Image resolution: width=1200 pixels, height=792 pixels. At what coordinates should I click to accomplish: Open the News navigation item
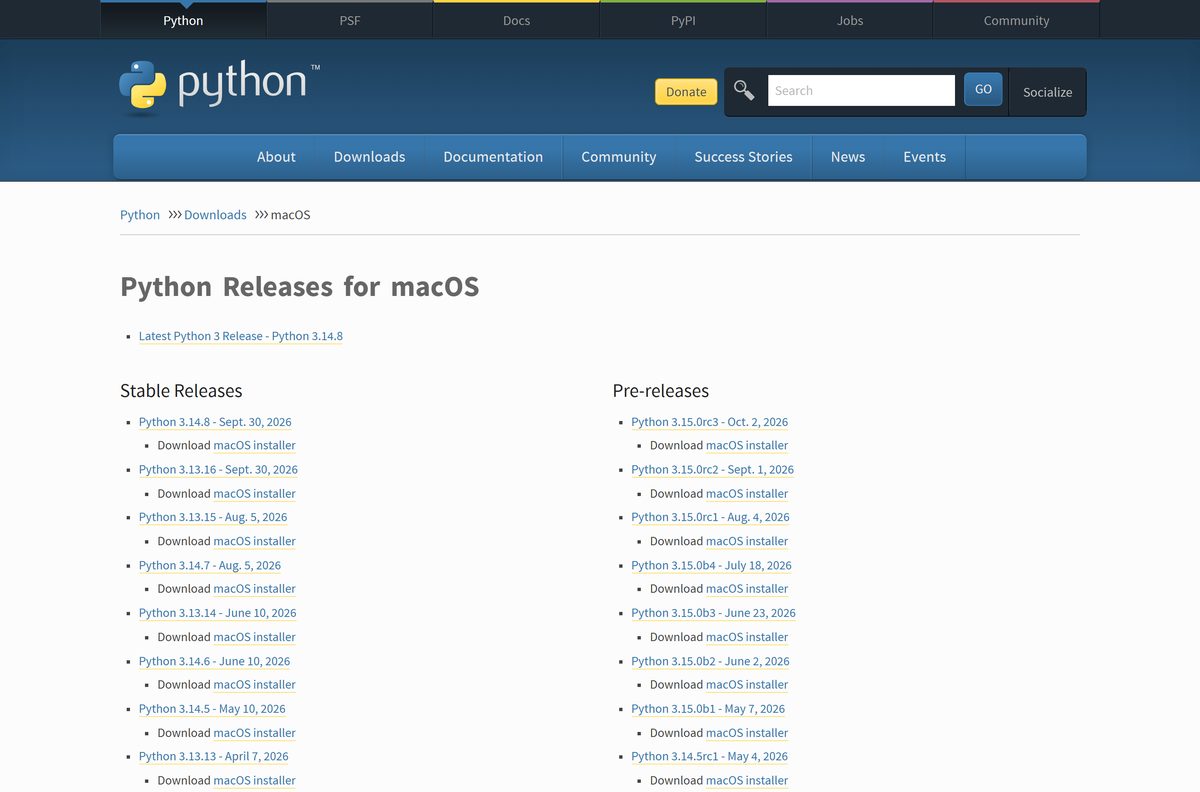click(x=848, y=157)
